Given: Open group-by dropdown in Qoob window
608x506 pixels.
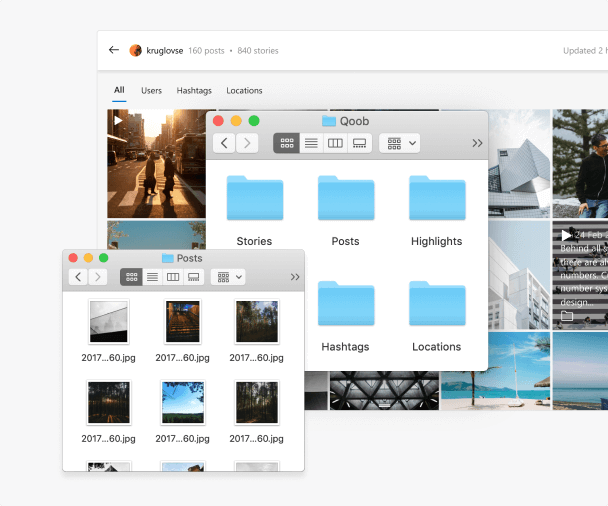Looking at the screenshot, I should coord(400,143).
